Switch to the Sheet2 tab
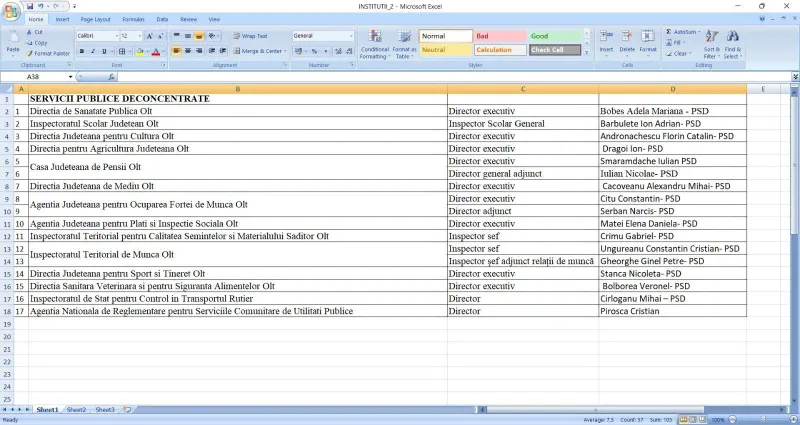Image resolution: width=800 pixels, height=425 pixels. pyautogui.click(x=77, y=410)
